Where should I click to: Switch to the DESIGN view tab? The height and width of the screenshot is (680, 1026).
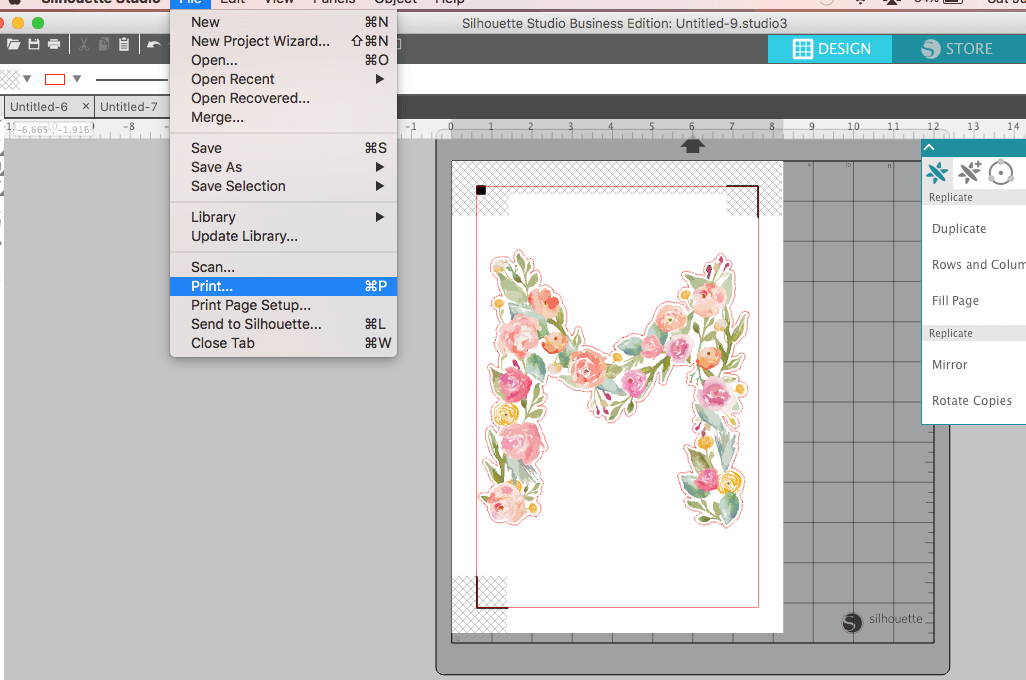point(830,49)
